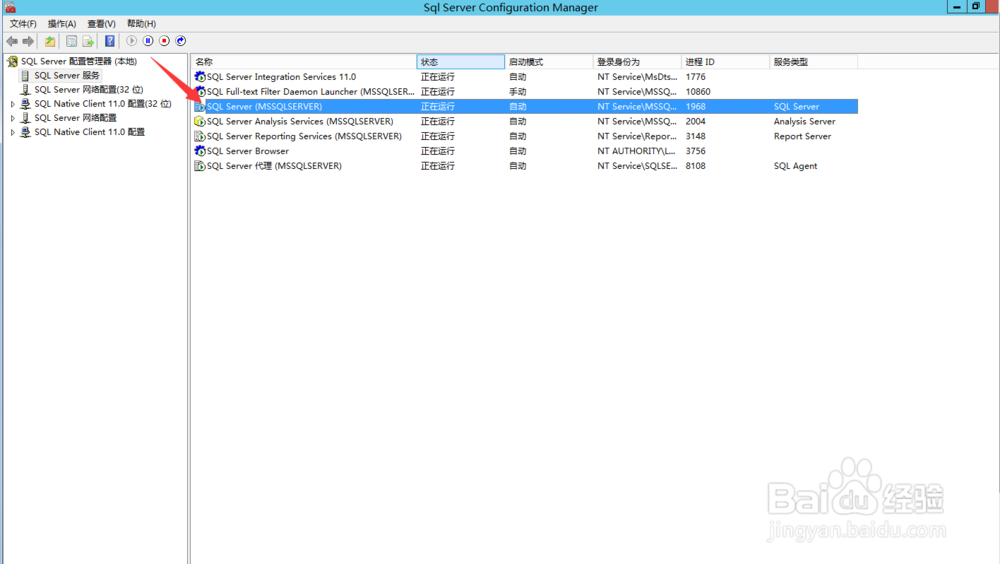Viewport: 1000px width, 564px height.
Task: Select SQL Native Client 11.0 配置(32 位) item
Action: (103, 103)
